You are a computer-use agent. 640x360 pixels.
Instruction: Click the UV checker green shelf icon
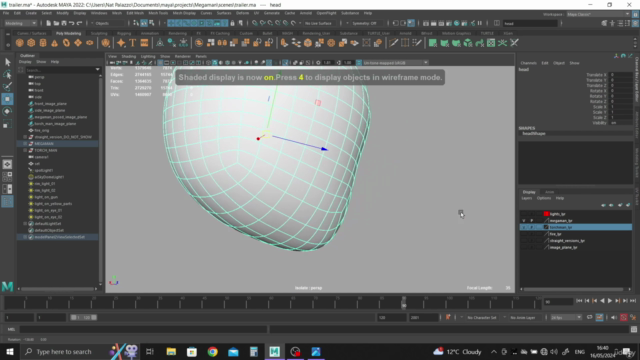(491, 43)
